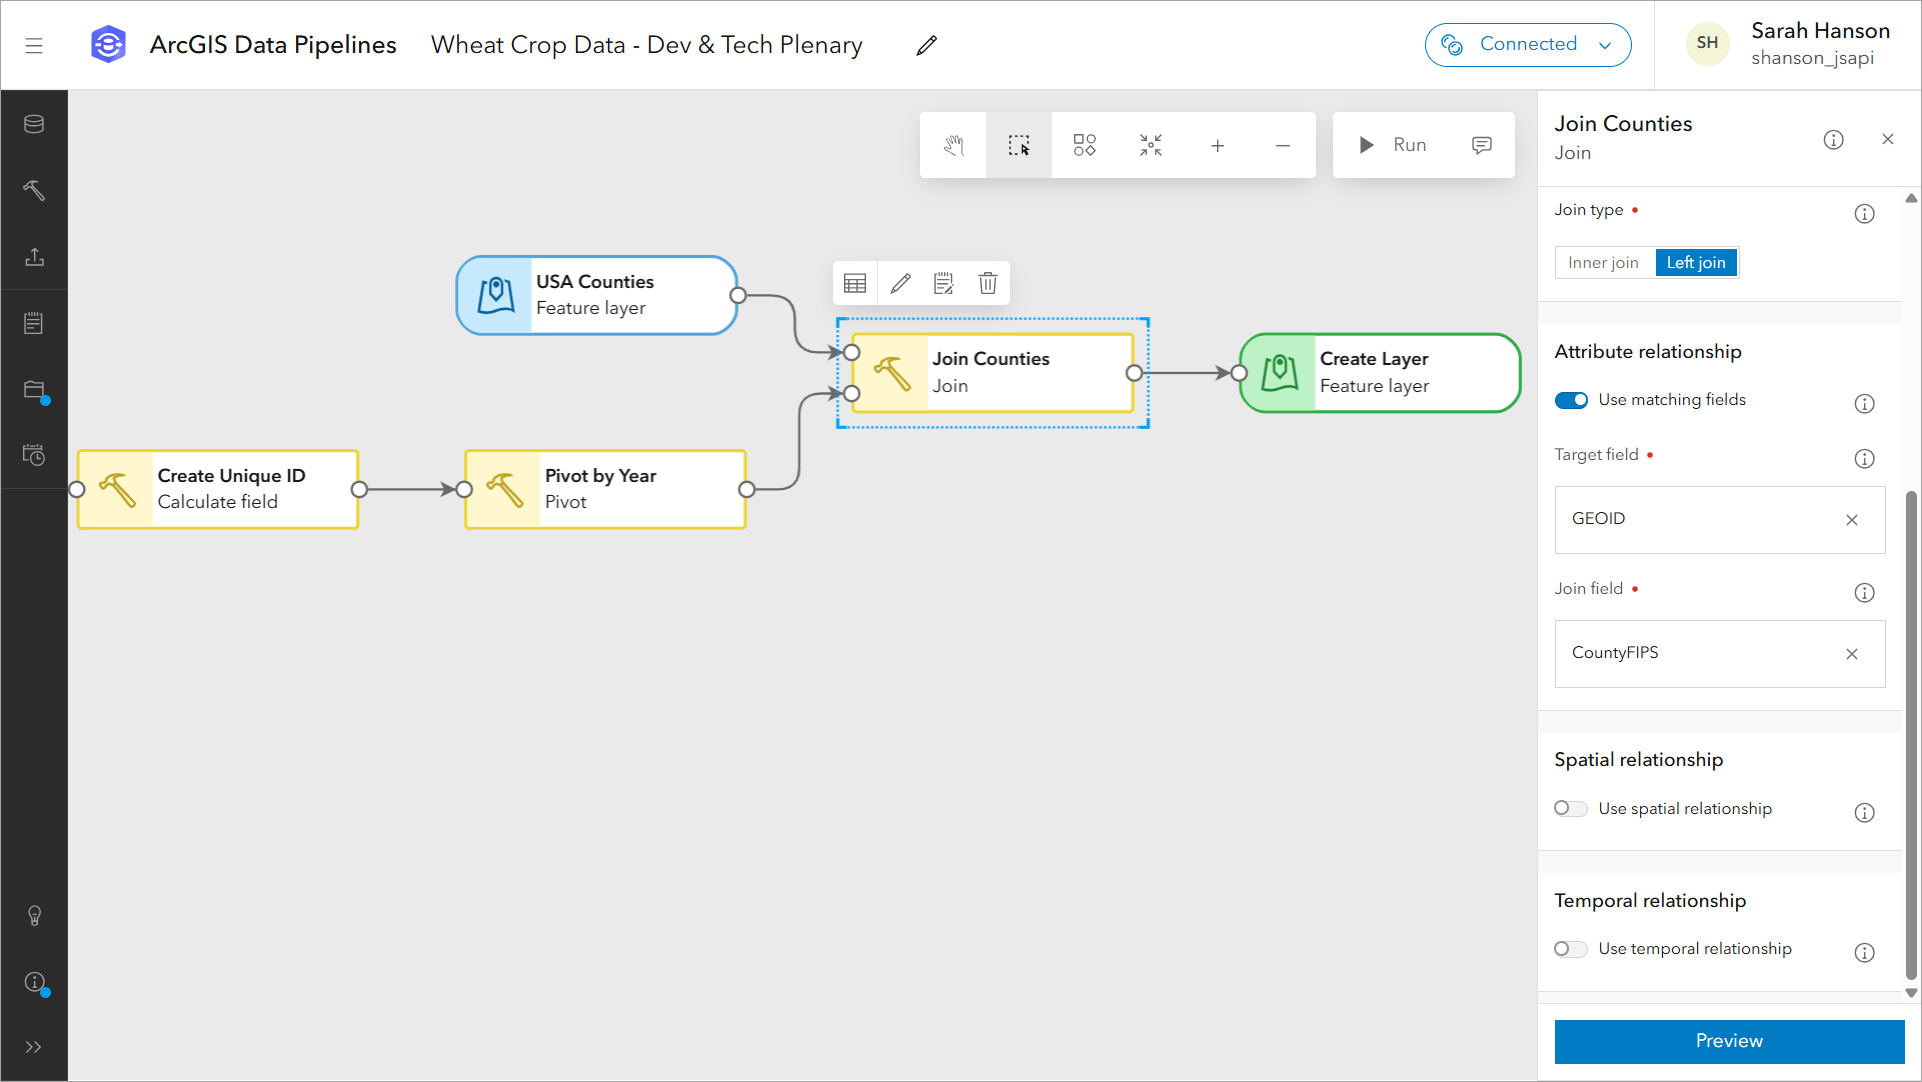Turn off Use matching fields

coord(1571,399)
